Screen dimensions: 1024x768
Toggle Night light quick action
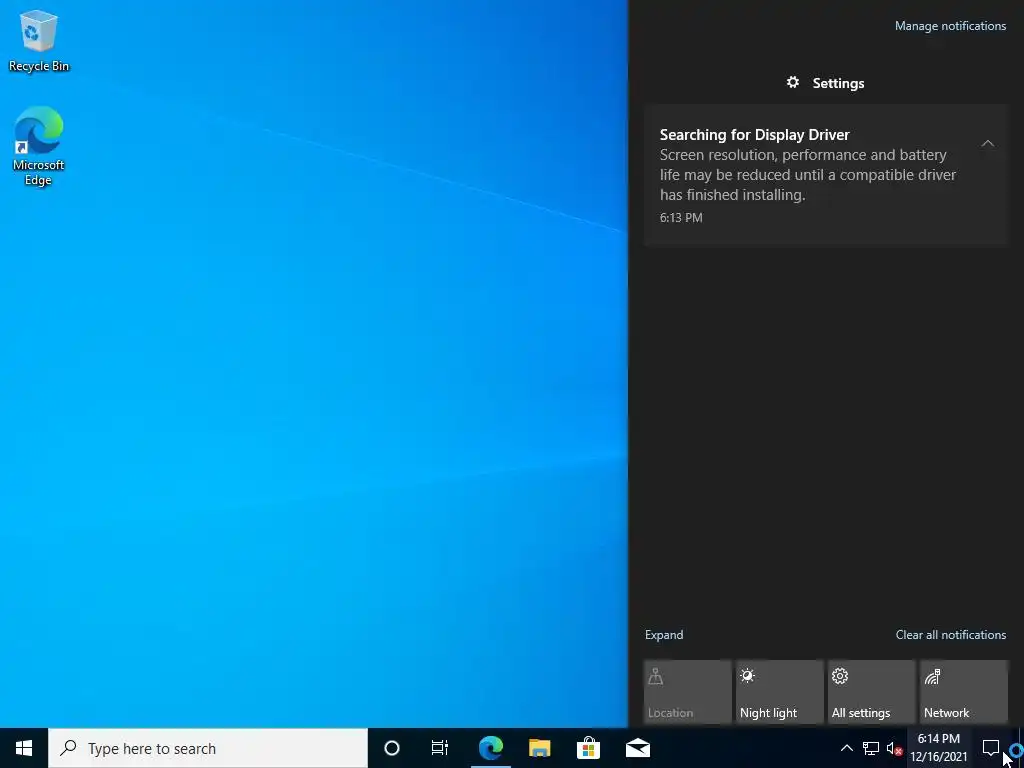780,692
